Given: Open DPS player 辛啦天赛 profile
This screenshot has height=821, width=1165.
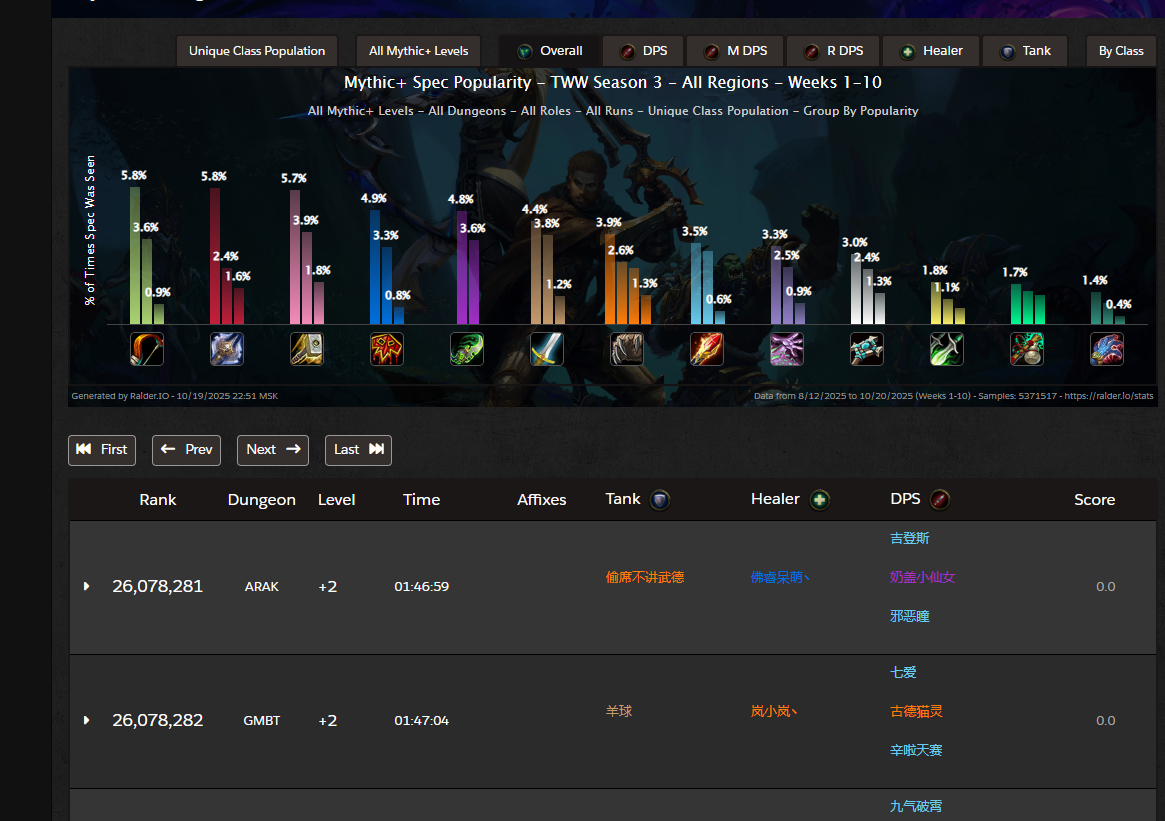Looking at the screenshot, I should point(916,750).
